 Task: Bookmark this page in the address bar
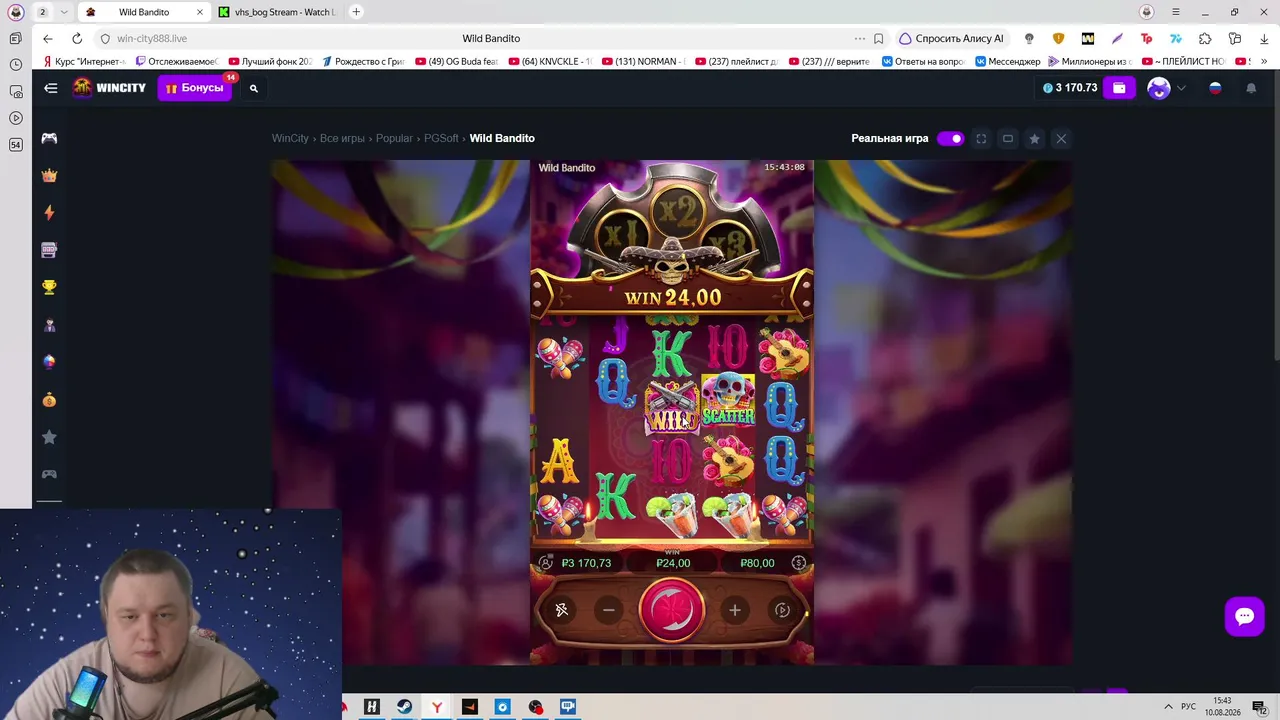coord(878,39)
